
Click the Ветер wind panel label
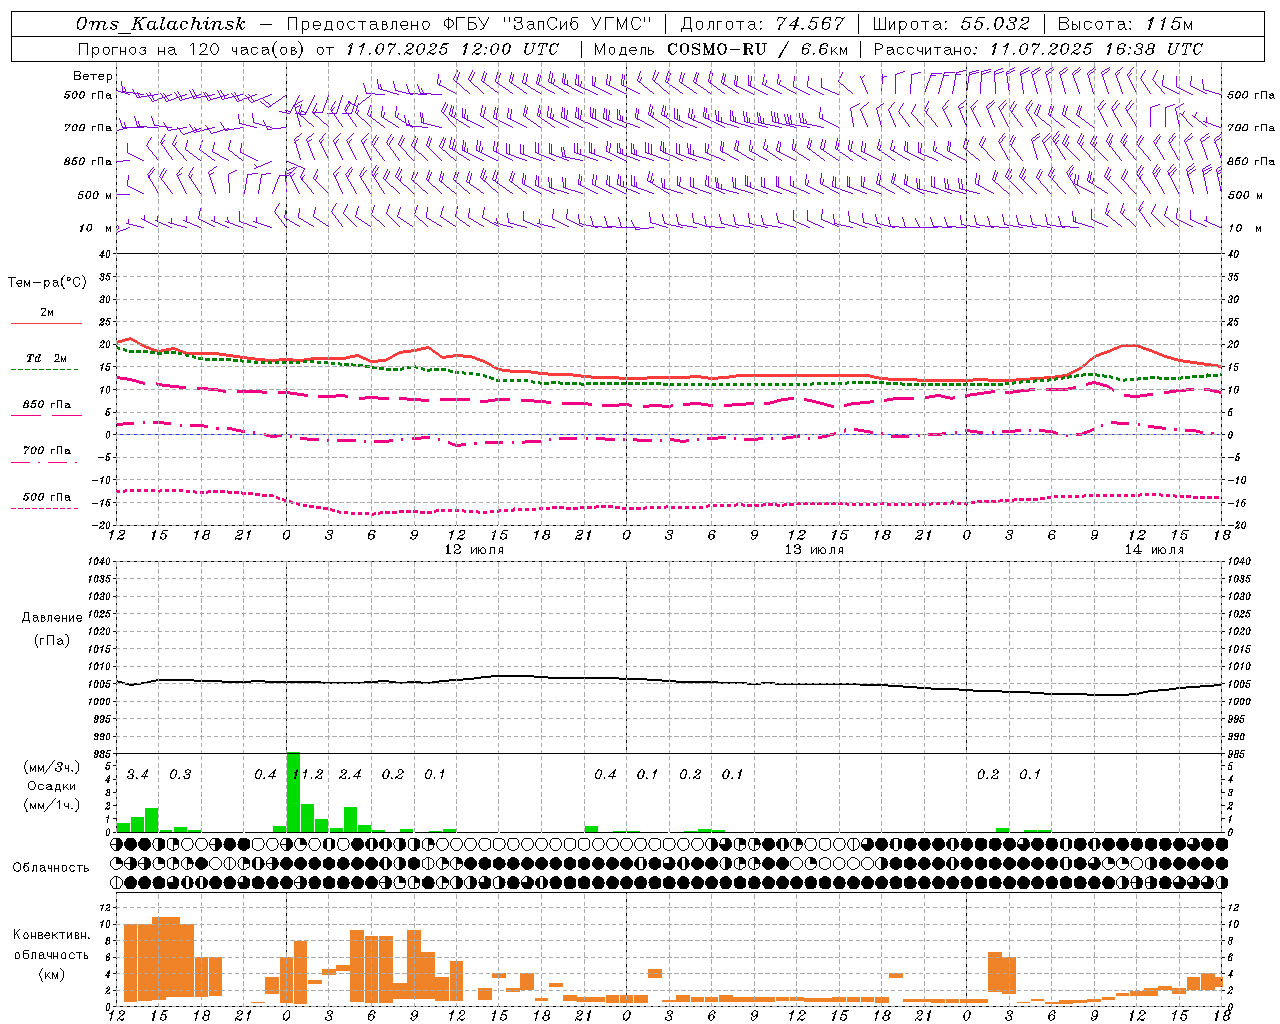(x=92, y=76)
